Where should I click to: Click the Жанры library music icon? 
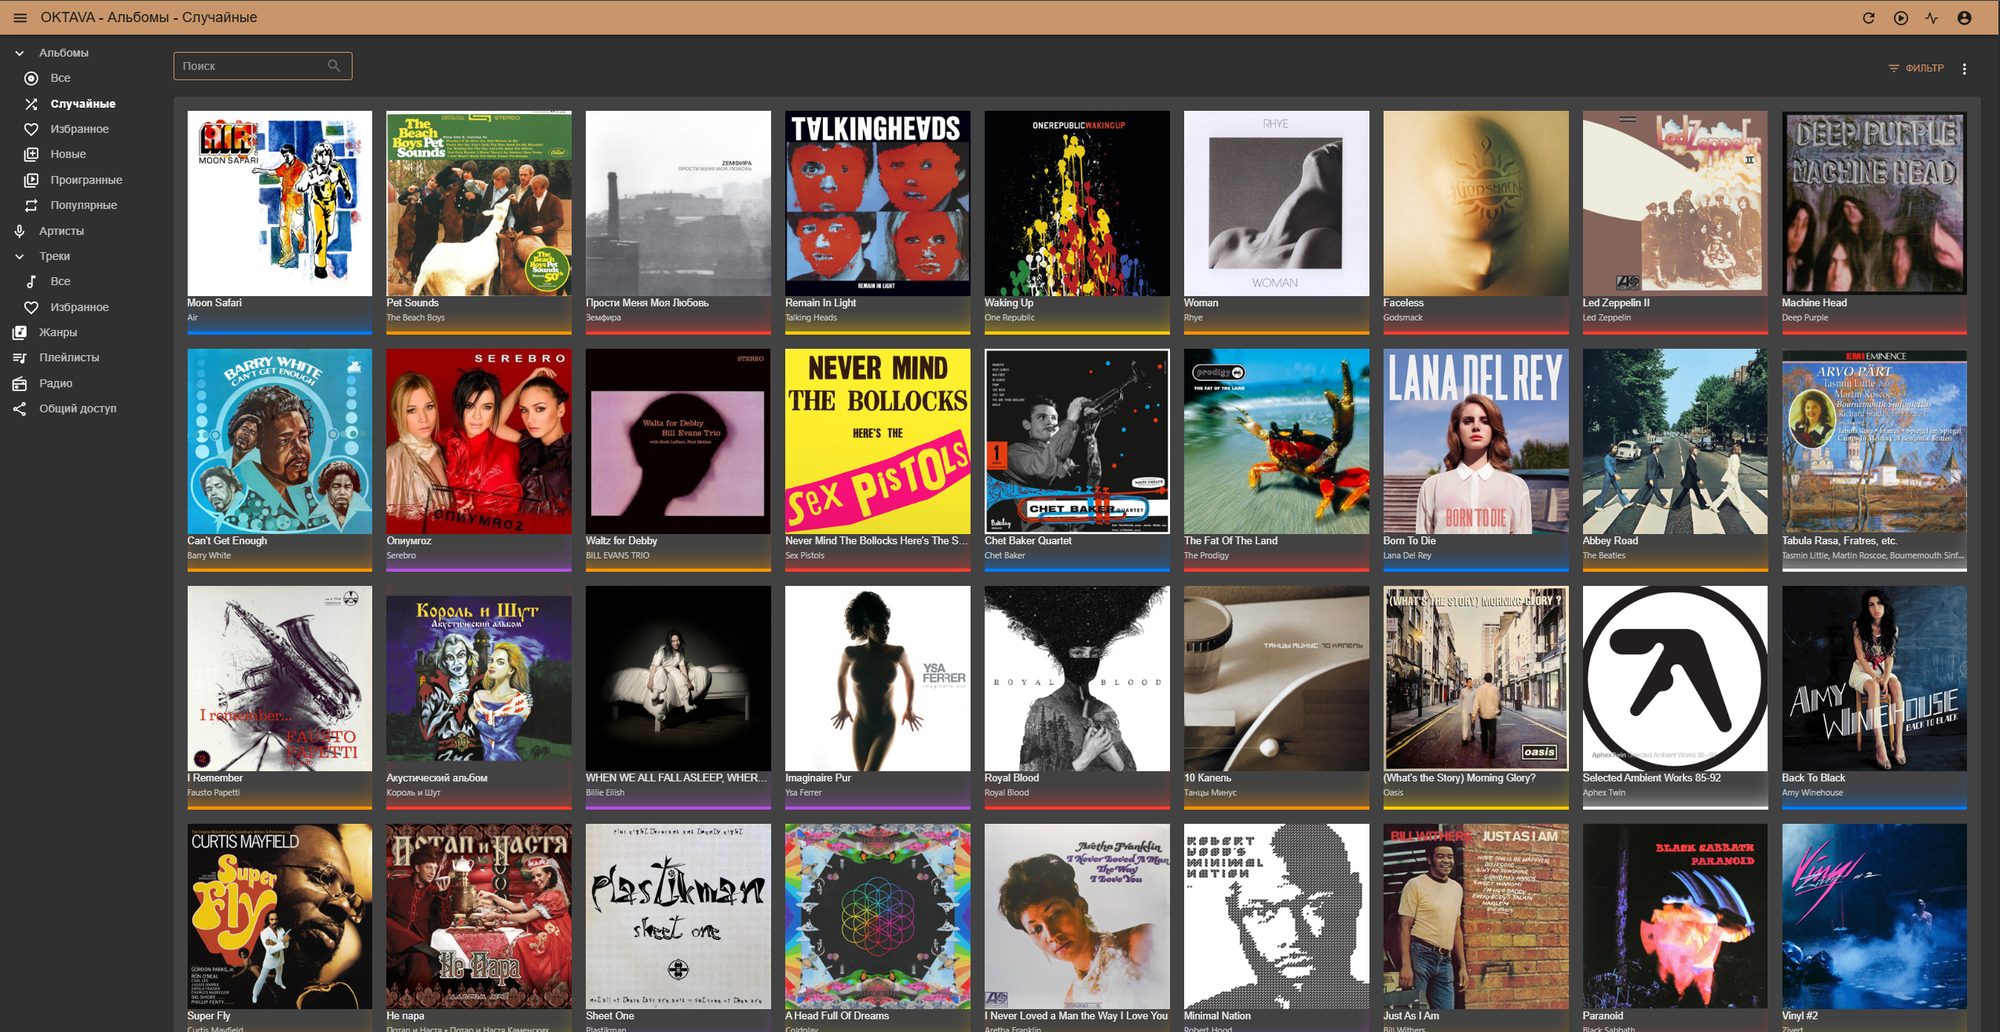point(19,332)
